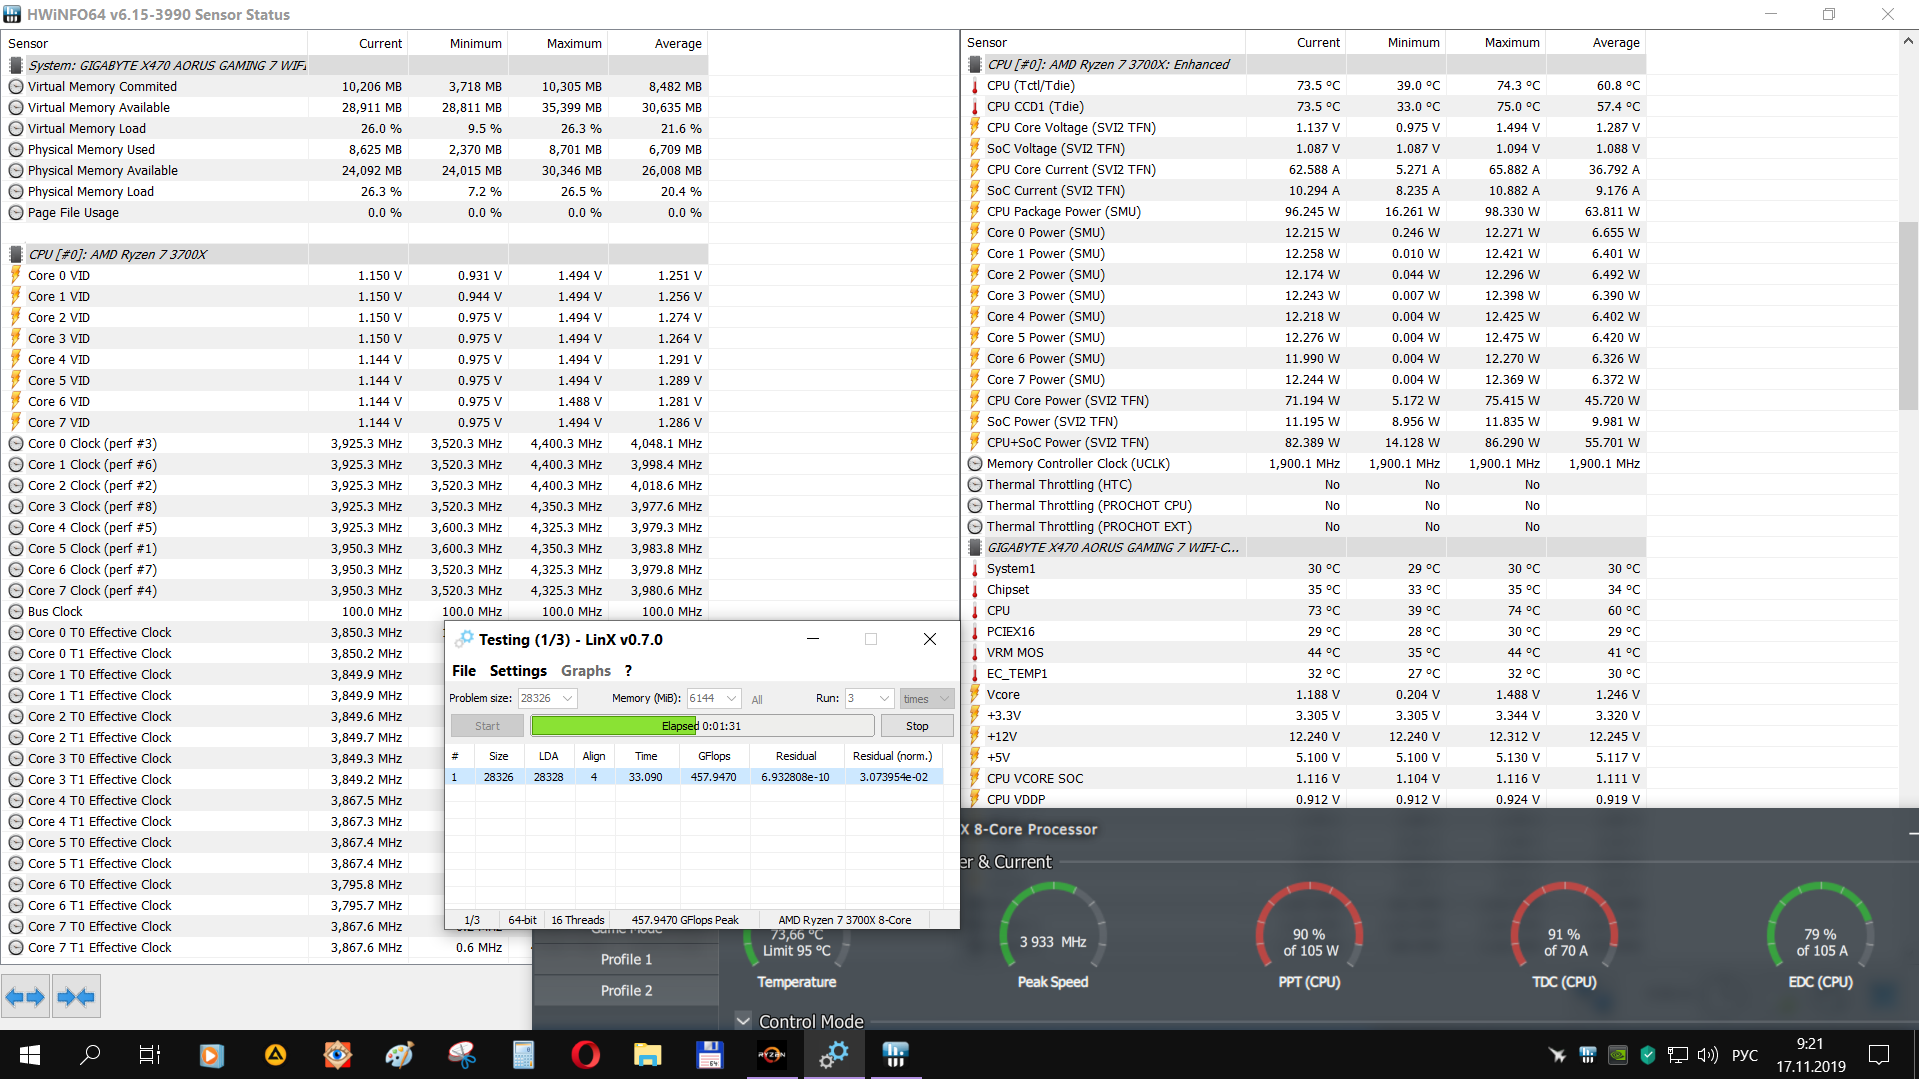Click the РУС language indicator
Viewport: 1919px width, 1079px height.
[x=1745, y=1055]
